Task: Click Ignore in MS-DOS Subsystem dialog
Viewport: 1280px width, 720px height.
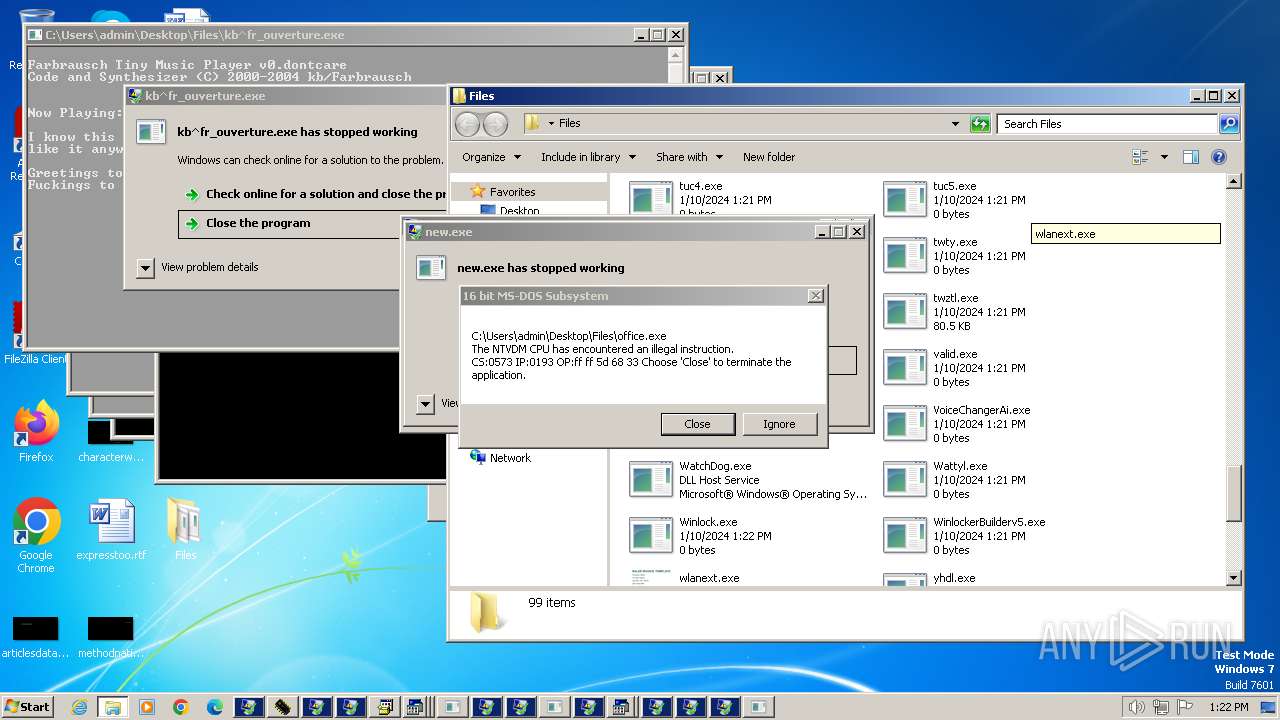Action: [x=779, y=424]
